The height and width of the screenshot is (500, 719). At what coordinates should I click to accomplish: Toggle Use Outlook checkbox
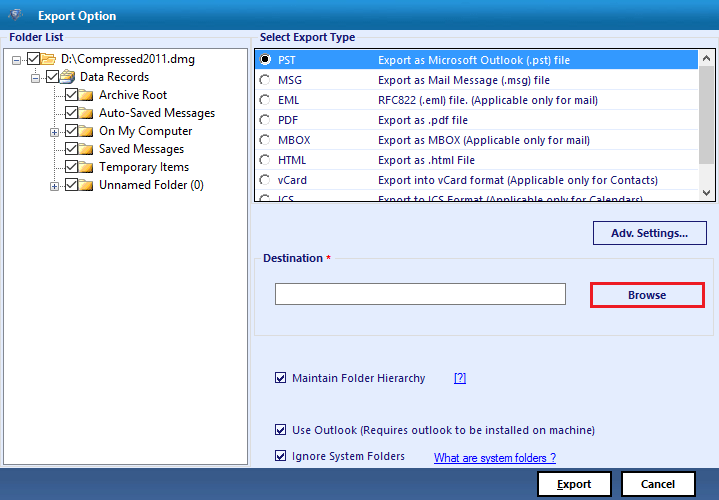pyautogui.click(x=280, y=430)
